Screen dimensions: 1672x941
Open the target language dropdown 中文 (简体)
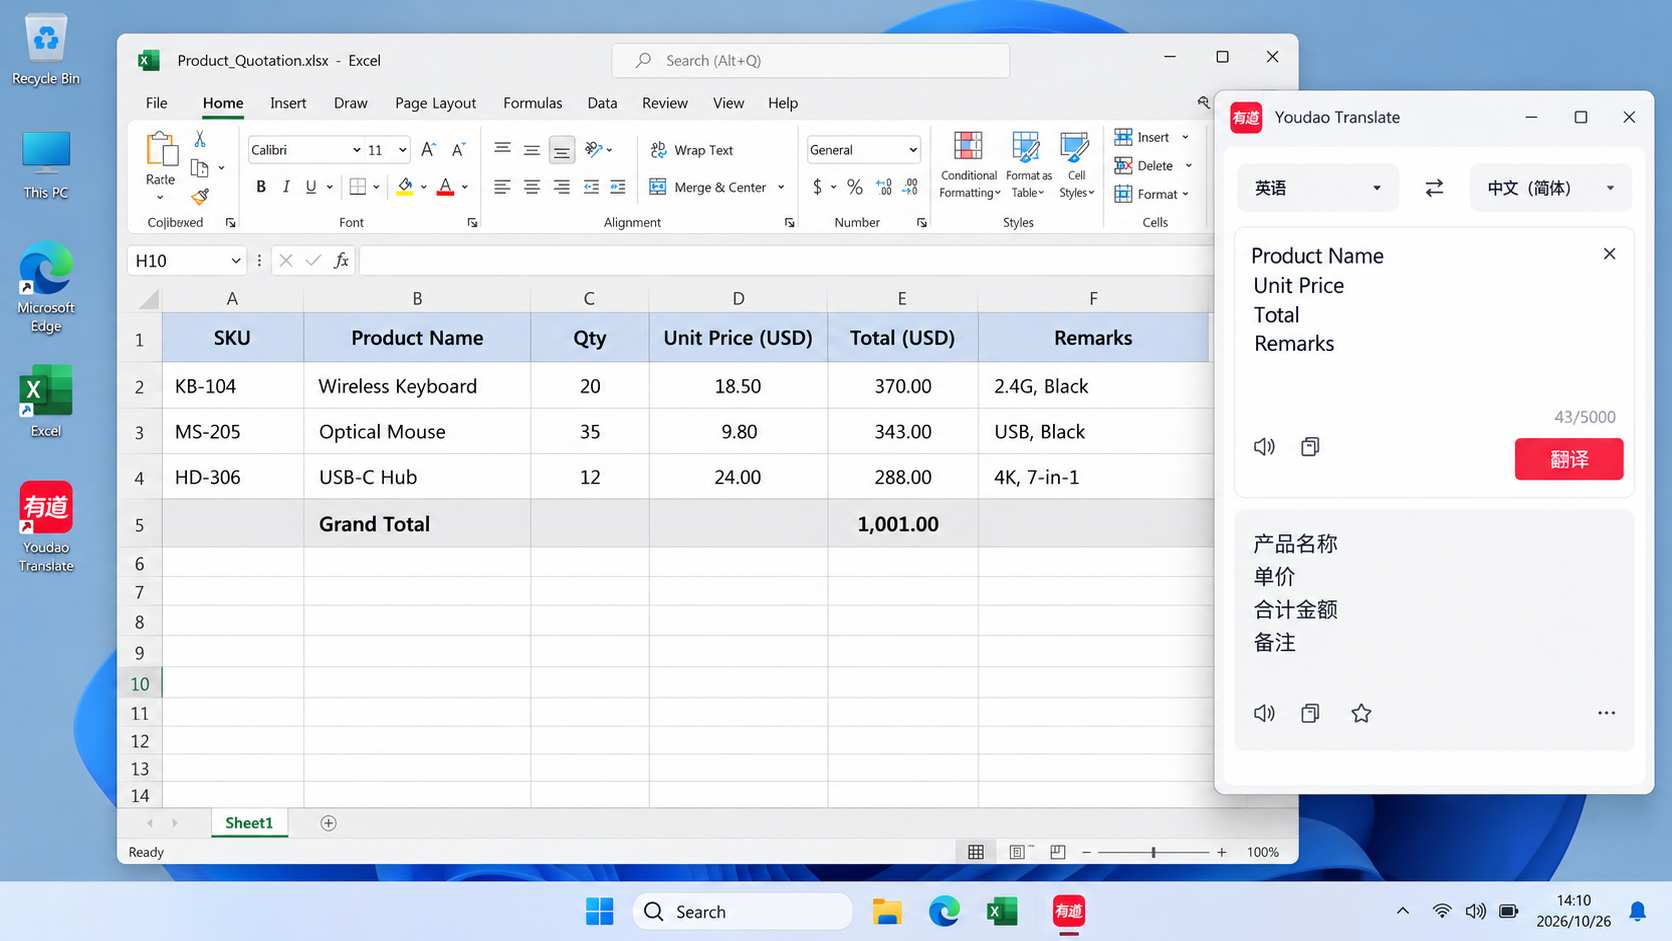pos(1550,188)
